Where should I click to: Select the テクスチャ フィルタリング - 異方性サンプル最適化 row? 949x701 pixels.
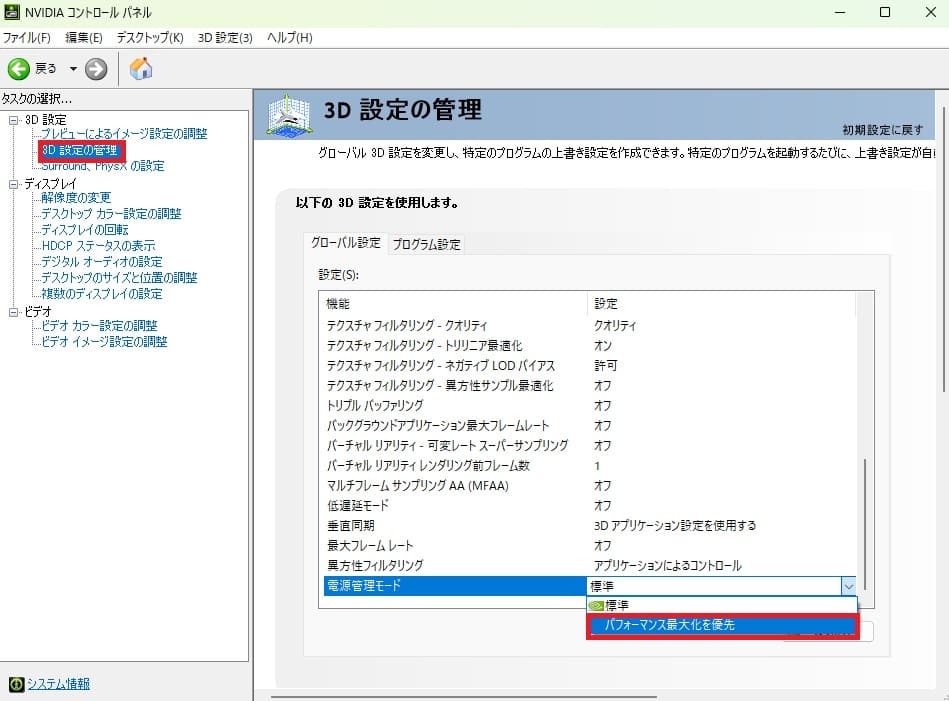(x=589, y=386)
